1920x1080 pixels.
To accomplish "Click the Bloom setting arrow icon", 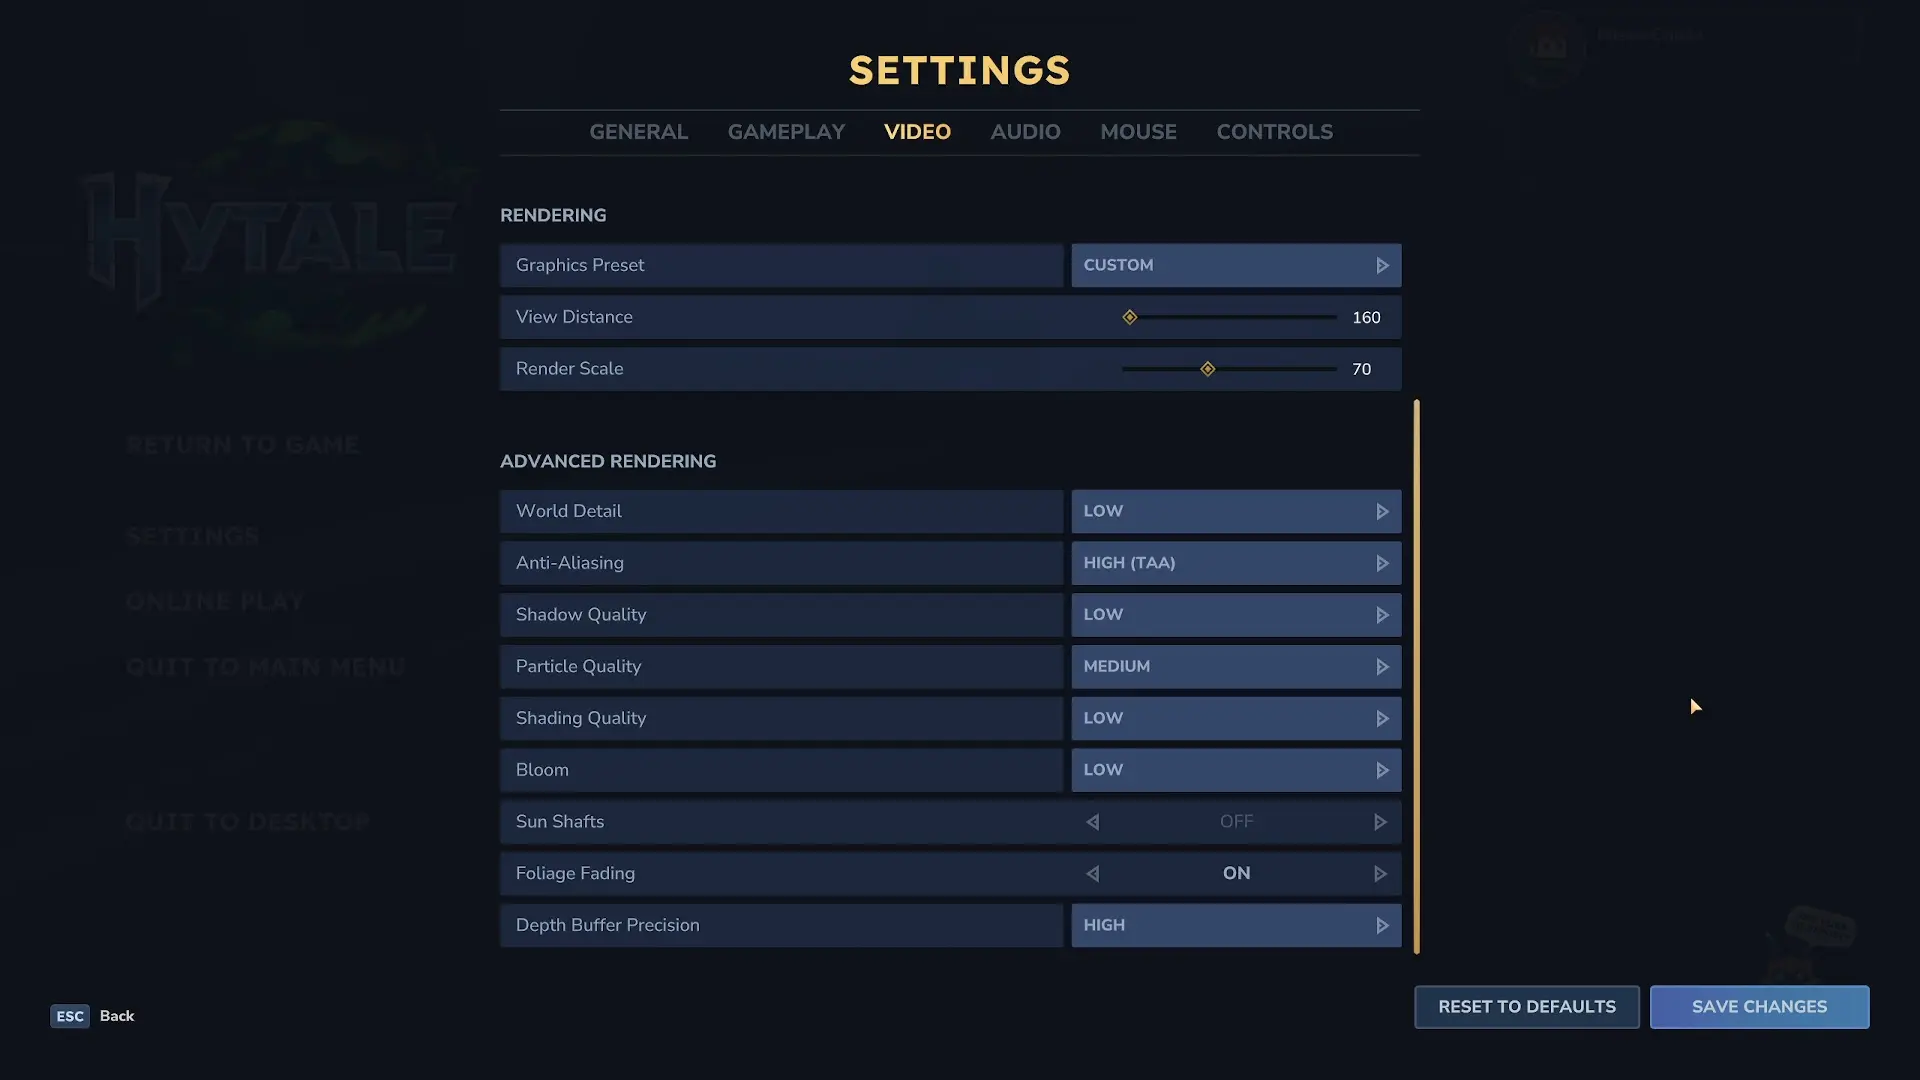I will 1382,770.
